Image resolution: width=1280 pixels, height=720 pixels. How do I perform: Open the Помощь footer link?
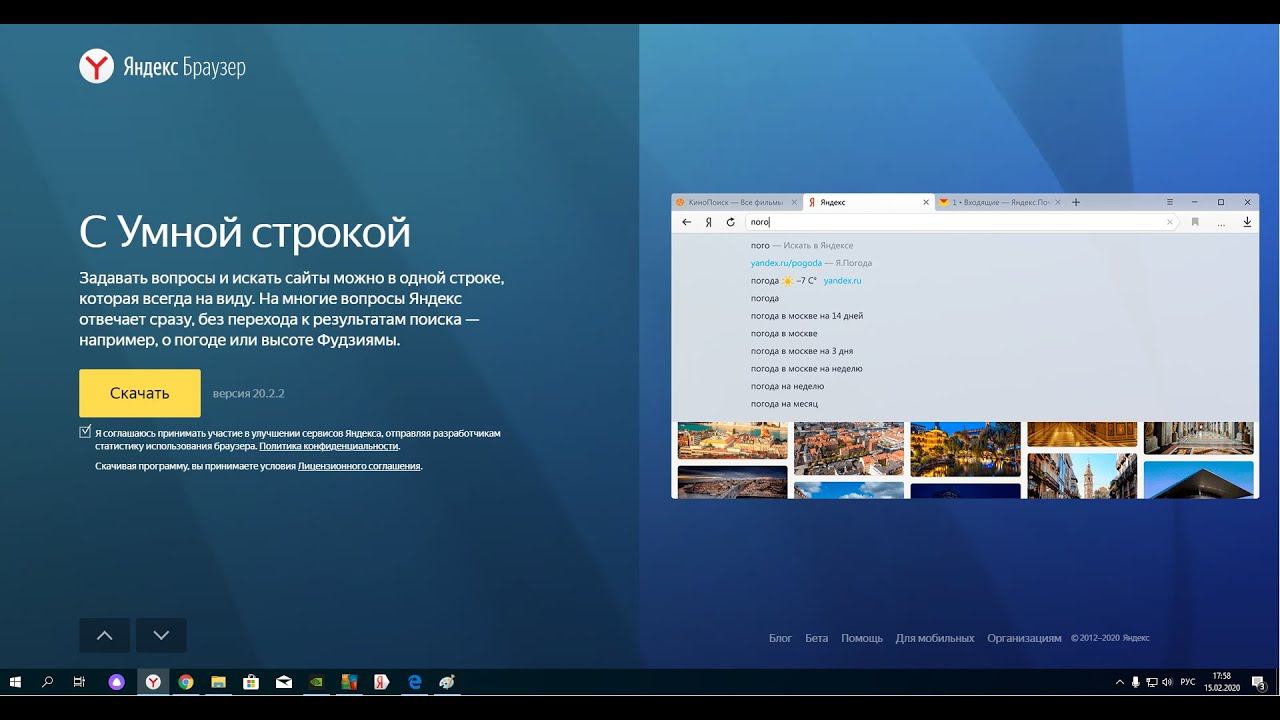pos(862,638)
